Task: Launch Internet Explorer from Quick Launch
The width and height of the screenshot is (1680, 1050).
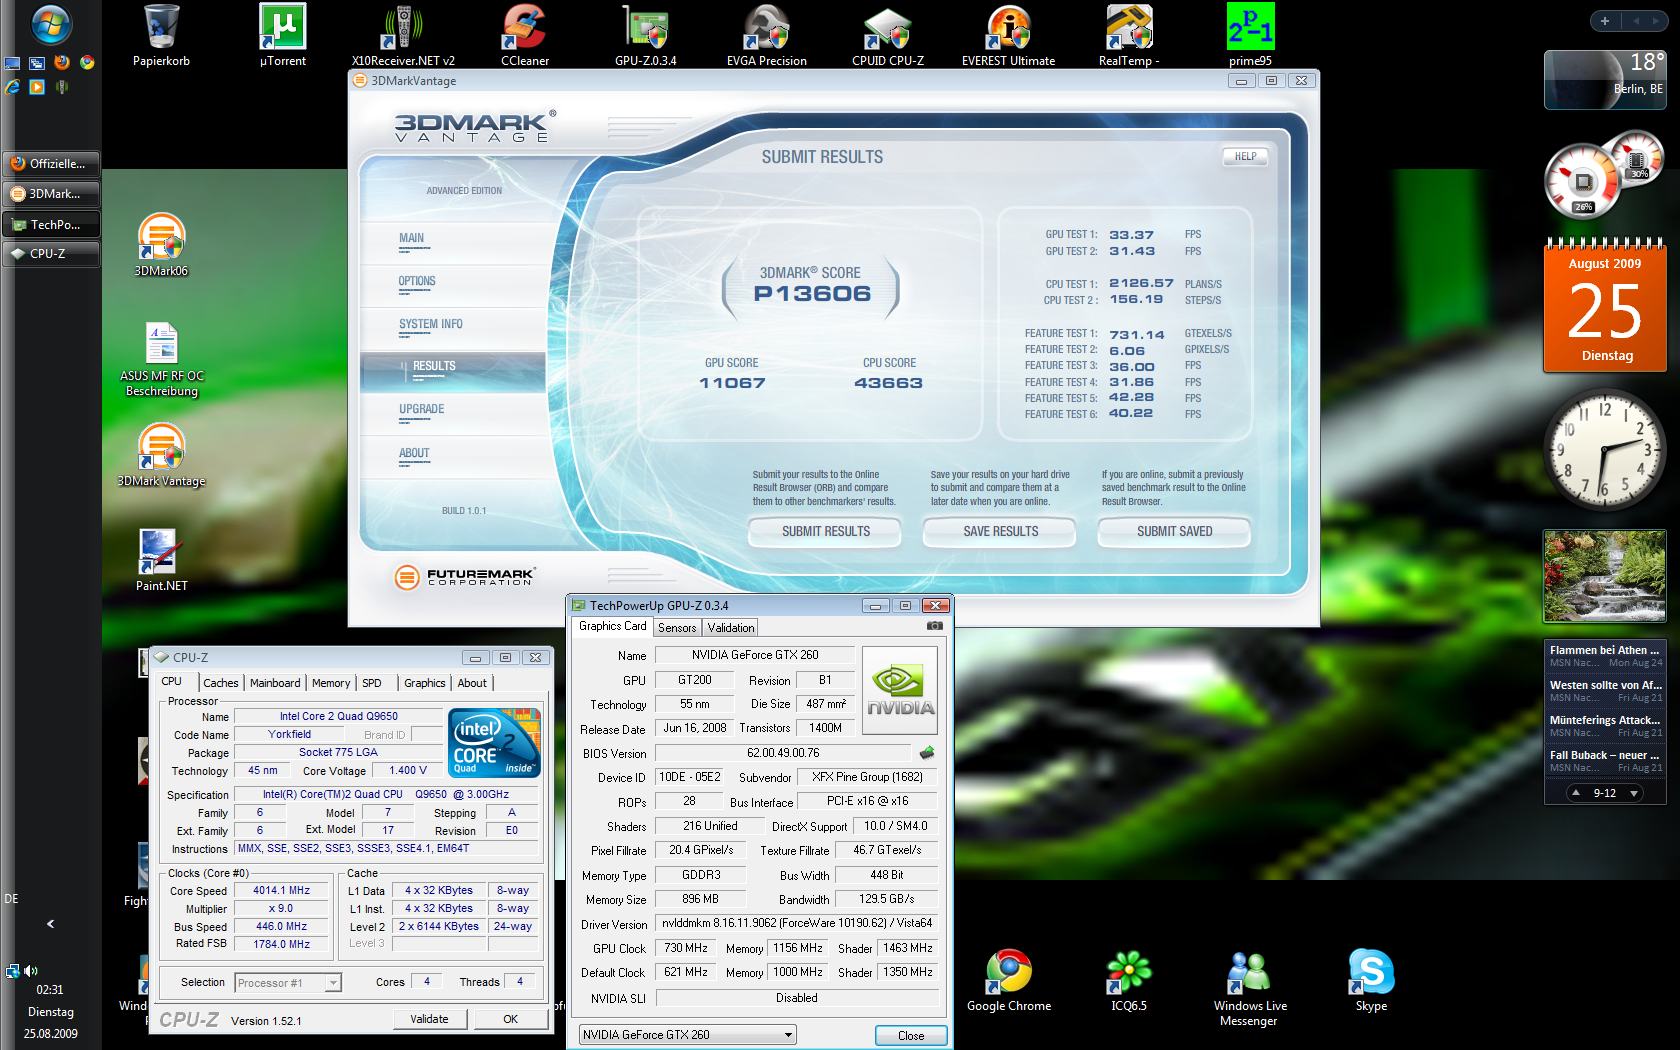Action: (12, 87)
